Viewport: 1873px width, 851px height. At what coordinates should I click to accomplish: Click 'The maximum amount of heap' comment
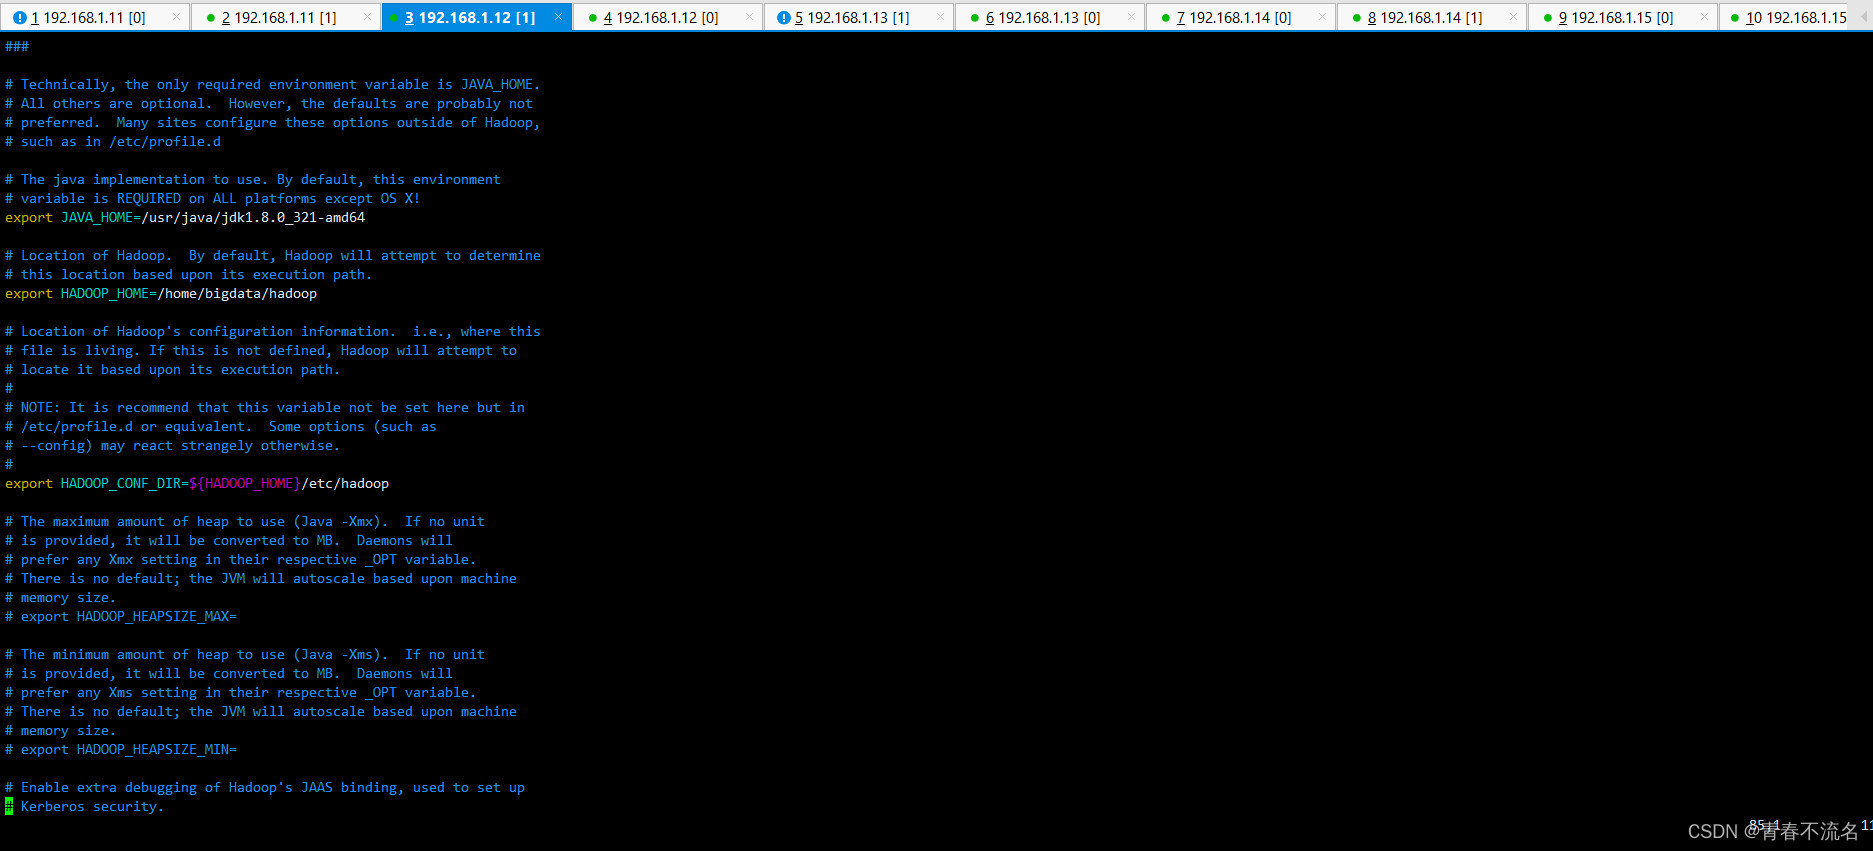pyautogui.click(x=245, y=521)
